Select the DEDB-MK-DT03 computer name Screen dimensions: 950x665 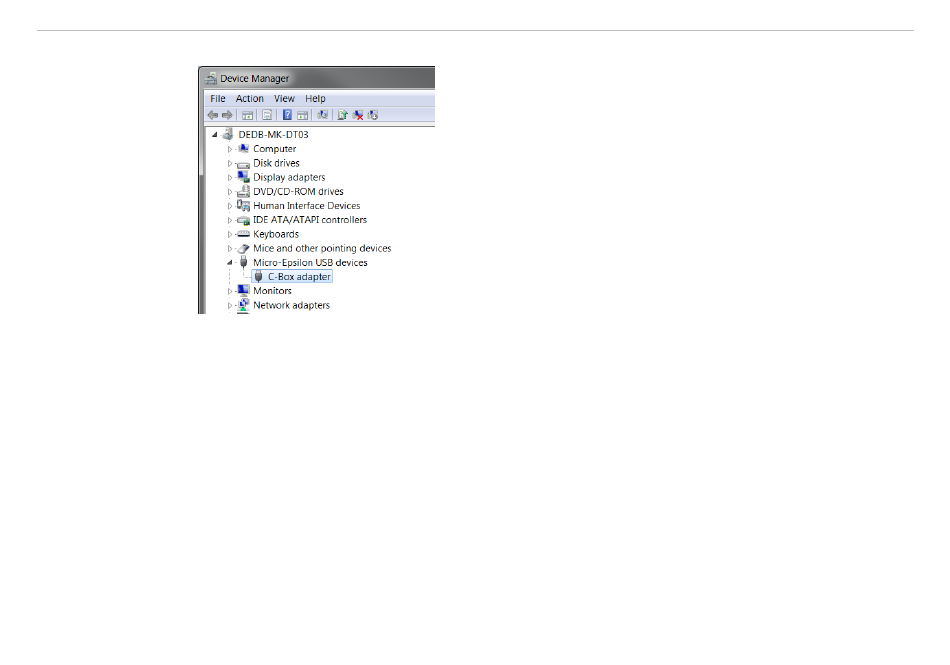click(x=273, y=134)
